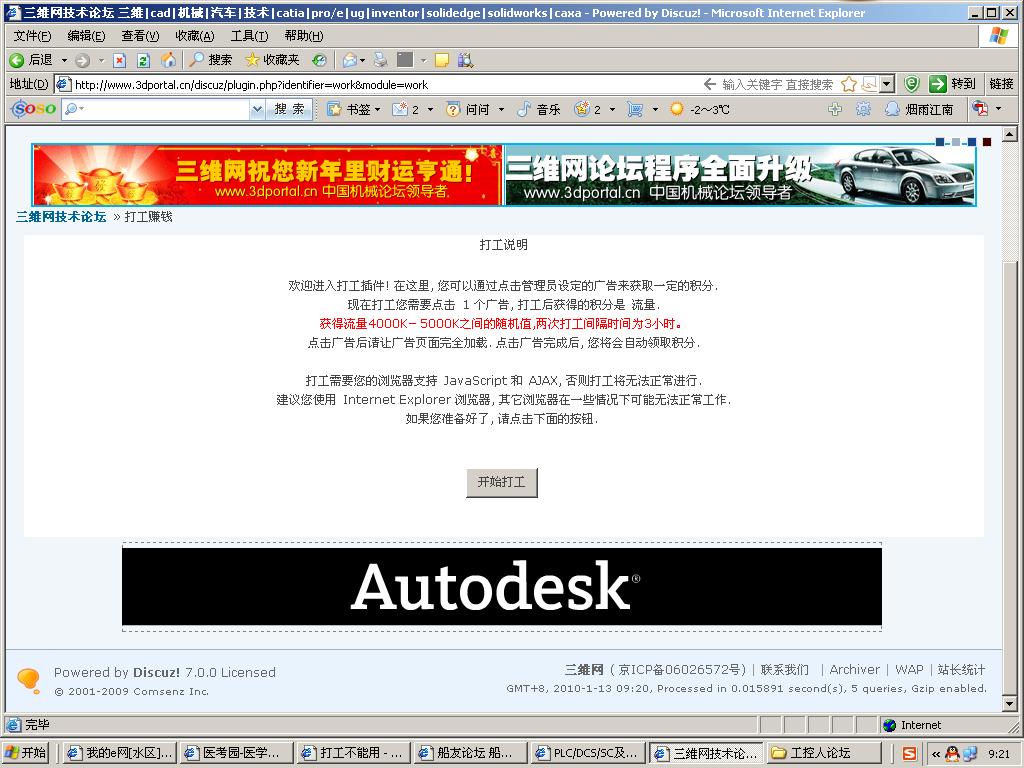
Task: Click the SOSO 搜索 button
Action: 289,109
